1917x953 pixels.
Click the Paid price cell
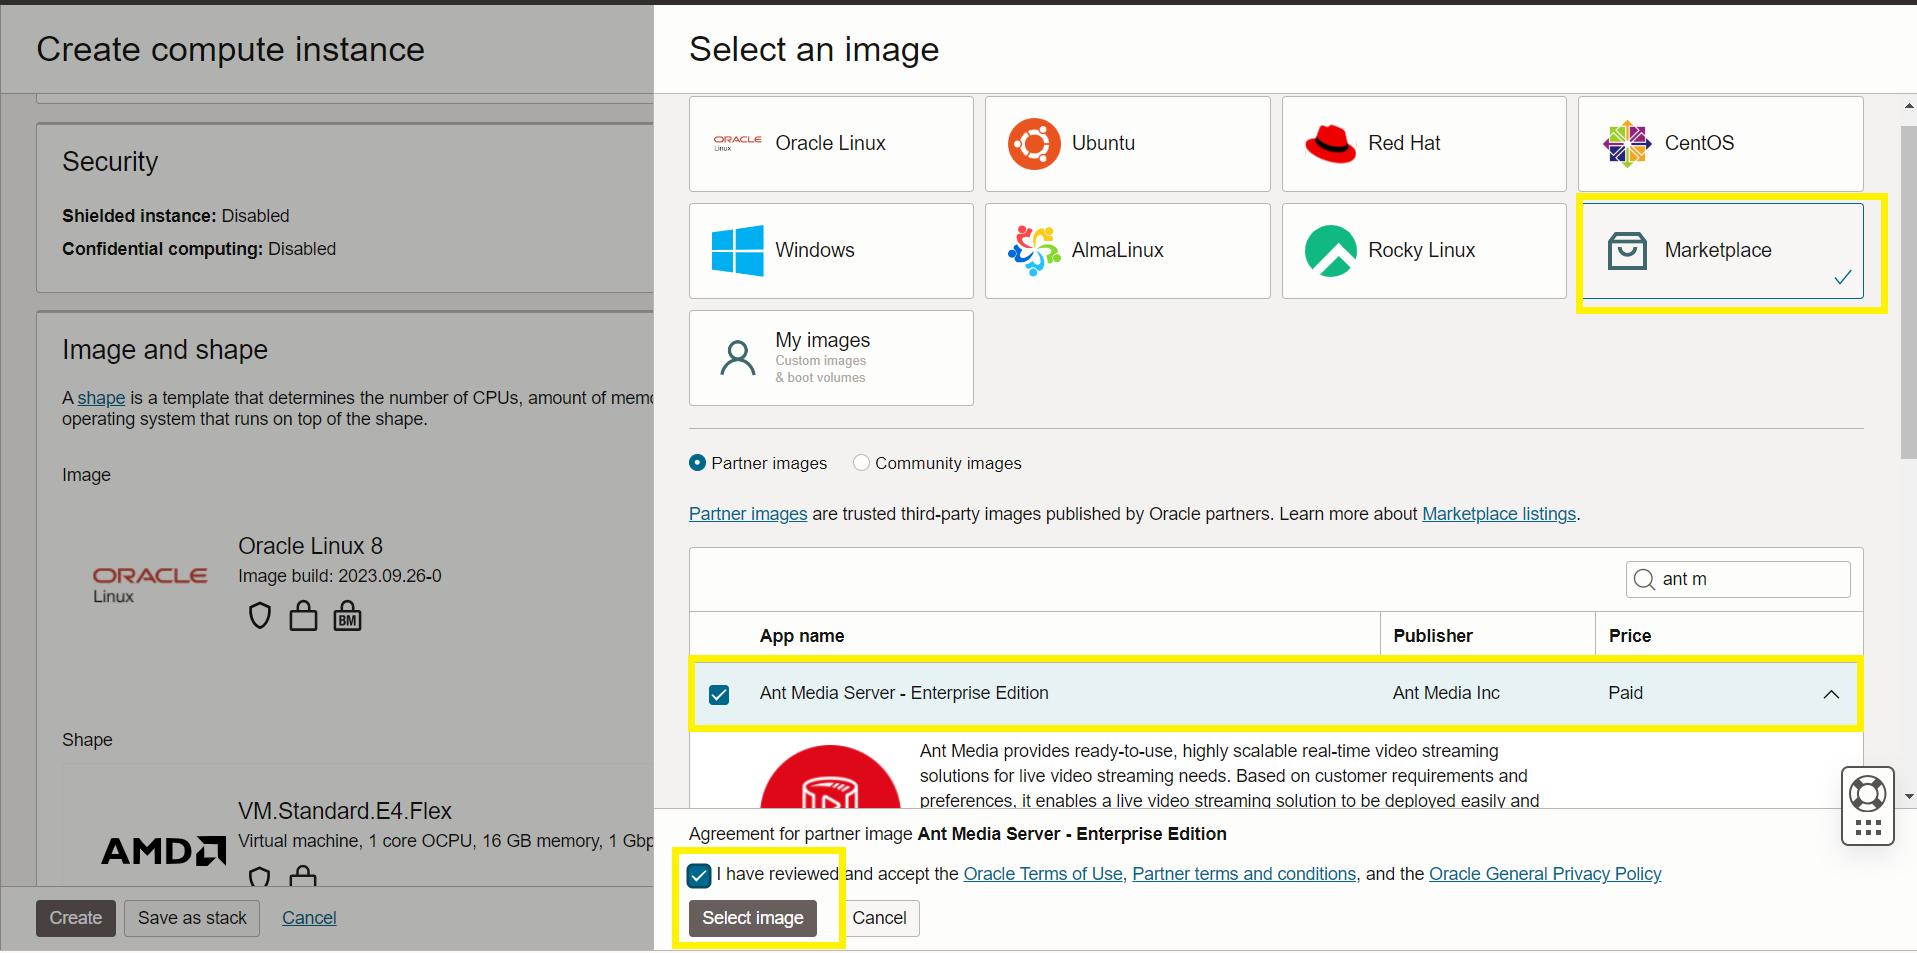[1625, 693]
